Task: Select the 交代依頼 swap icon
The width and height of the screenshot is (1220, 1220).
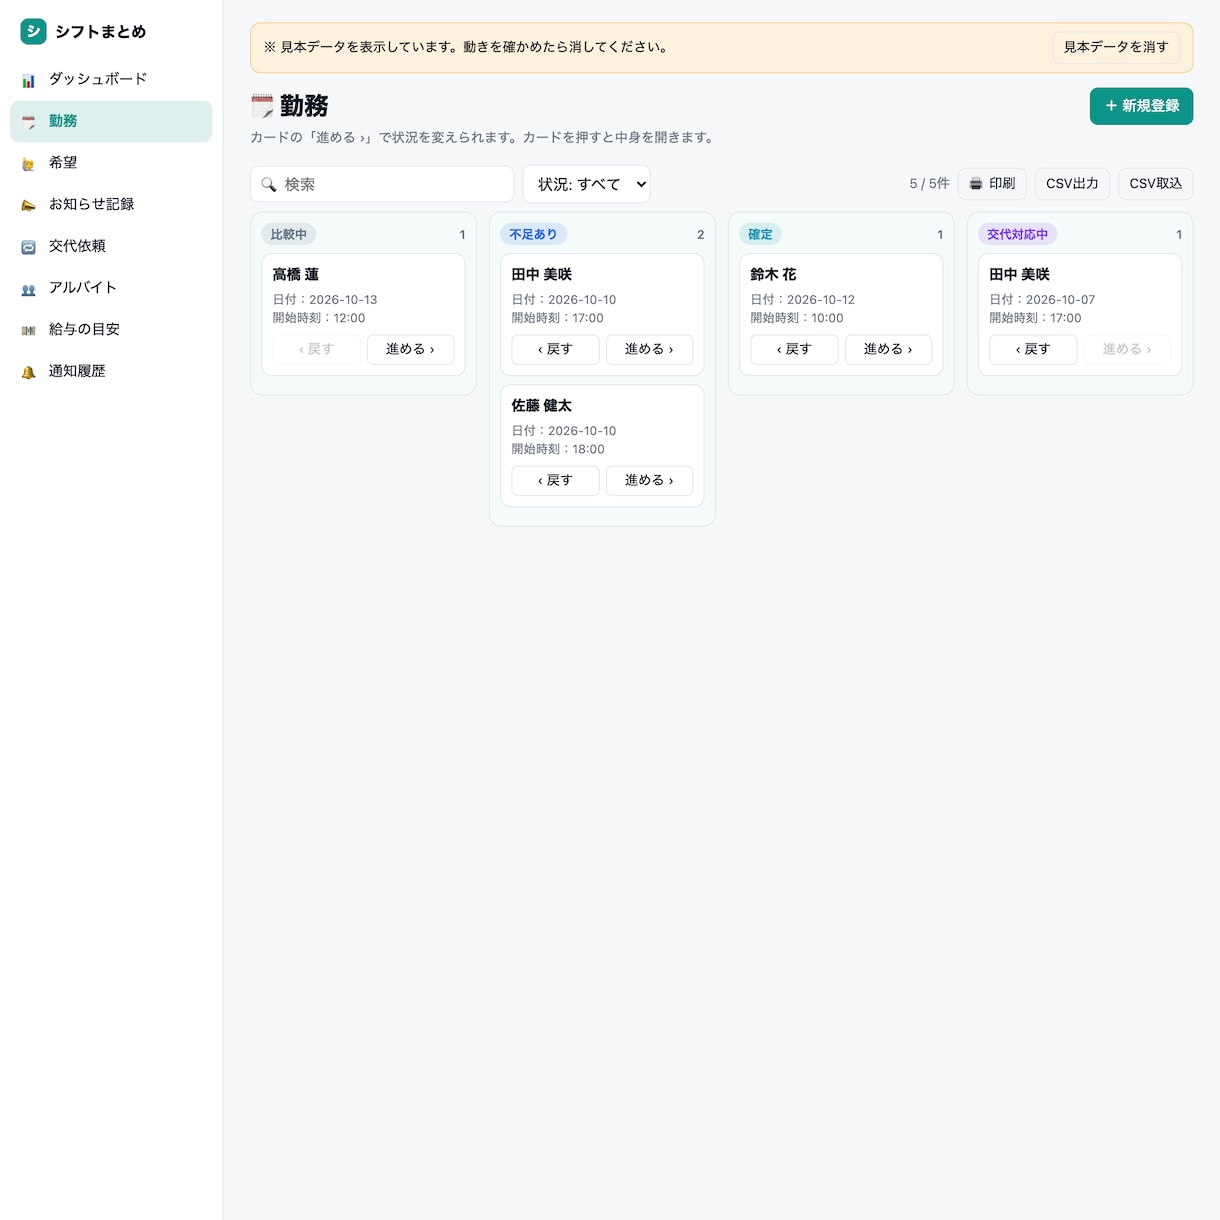Action: 29,247
